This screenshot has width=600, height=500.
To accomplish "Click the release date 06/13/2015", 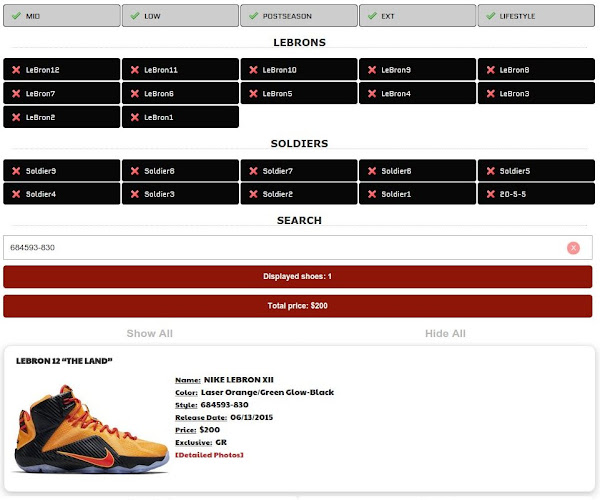I will (x=251, y=417).
